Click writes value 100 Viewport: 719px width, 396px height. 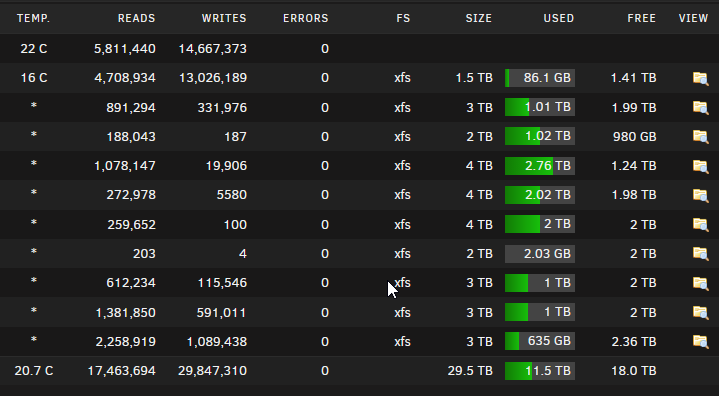click(236, 225)
